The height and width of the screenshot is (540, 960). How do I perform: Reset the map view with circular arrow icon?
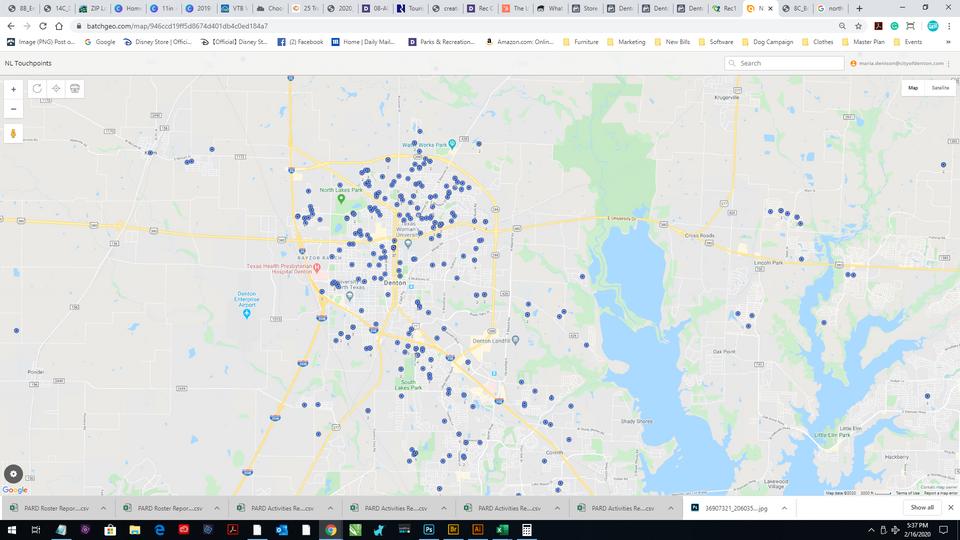point(37,89)
